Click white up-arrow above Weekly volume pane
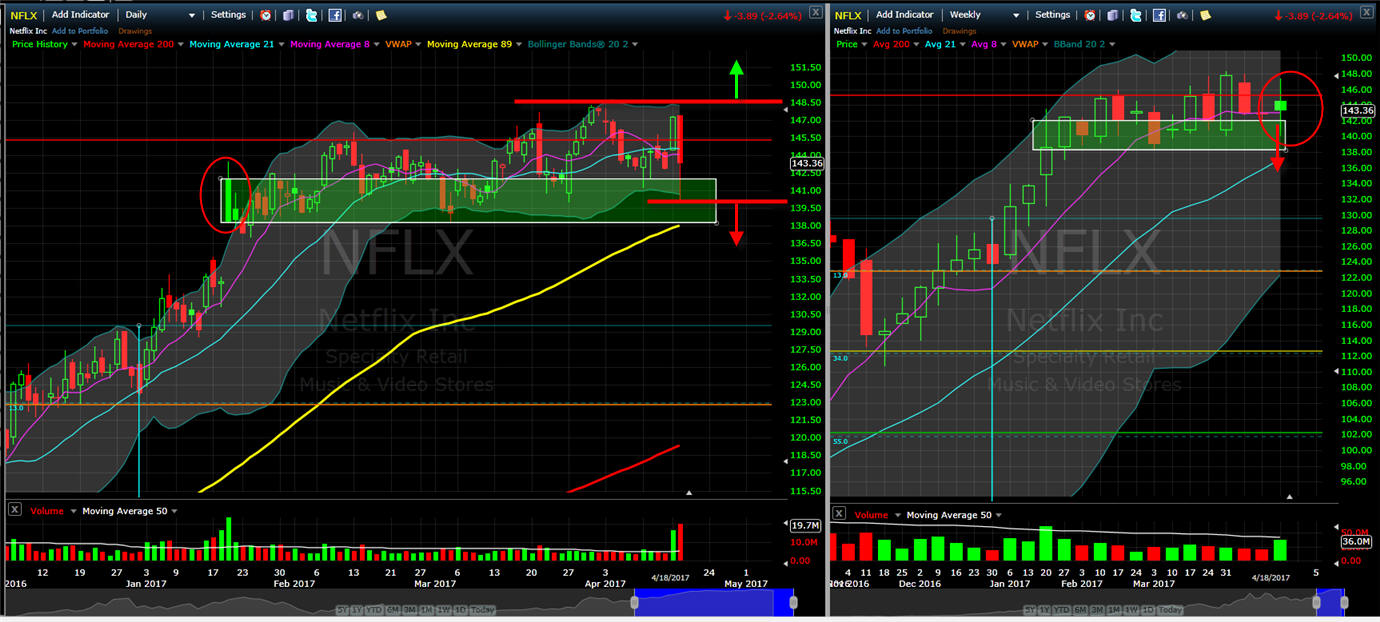Viewport: 1380px width, 622px height. tap(1290, 496)
